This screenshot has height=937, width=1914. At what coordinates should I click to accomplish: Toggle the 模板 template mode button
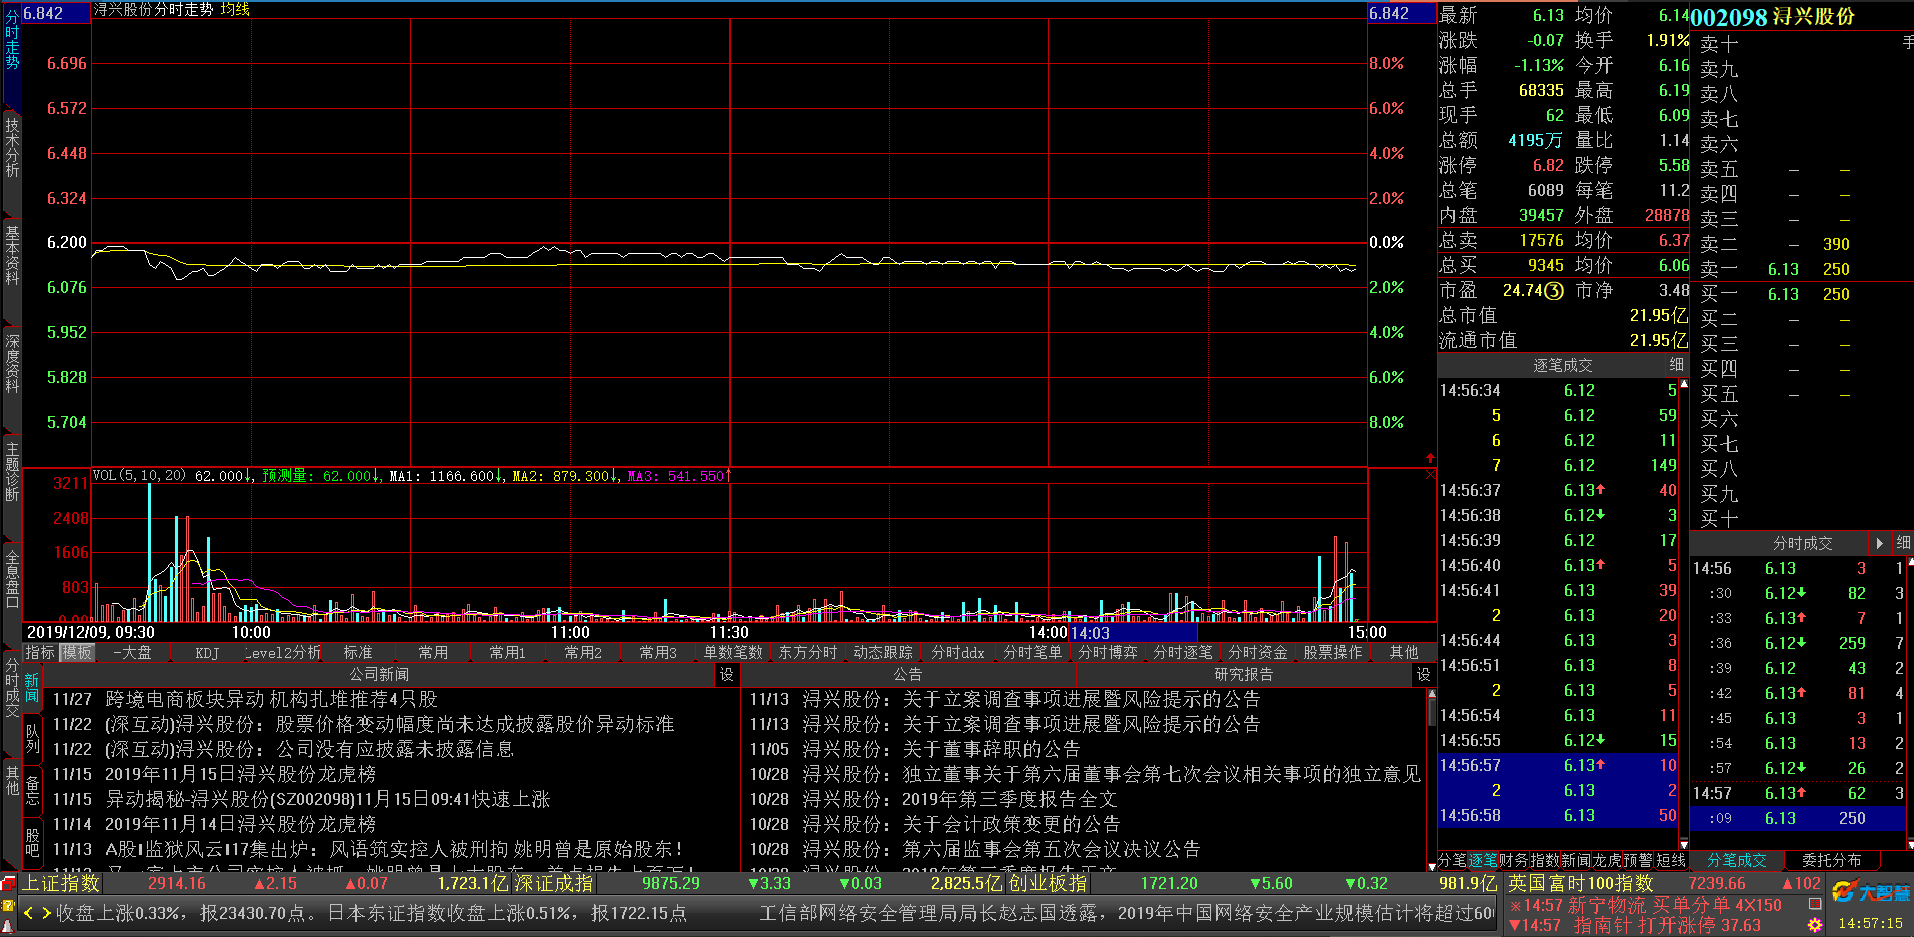(77, 653)
